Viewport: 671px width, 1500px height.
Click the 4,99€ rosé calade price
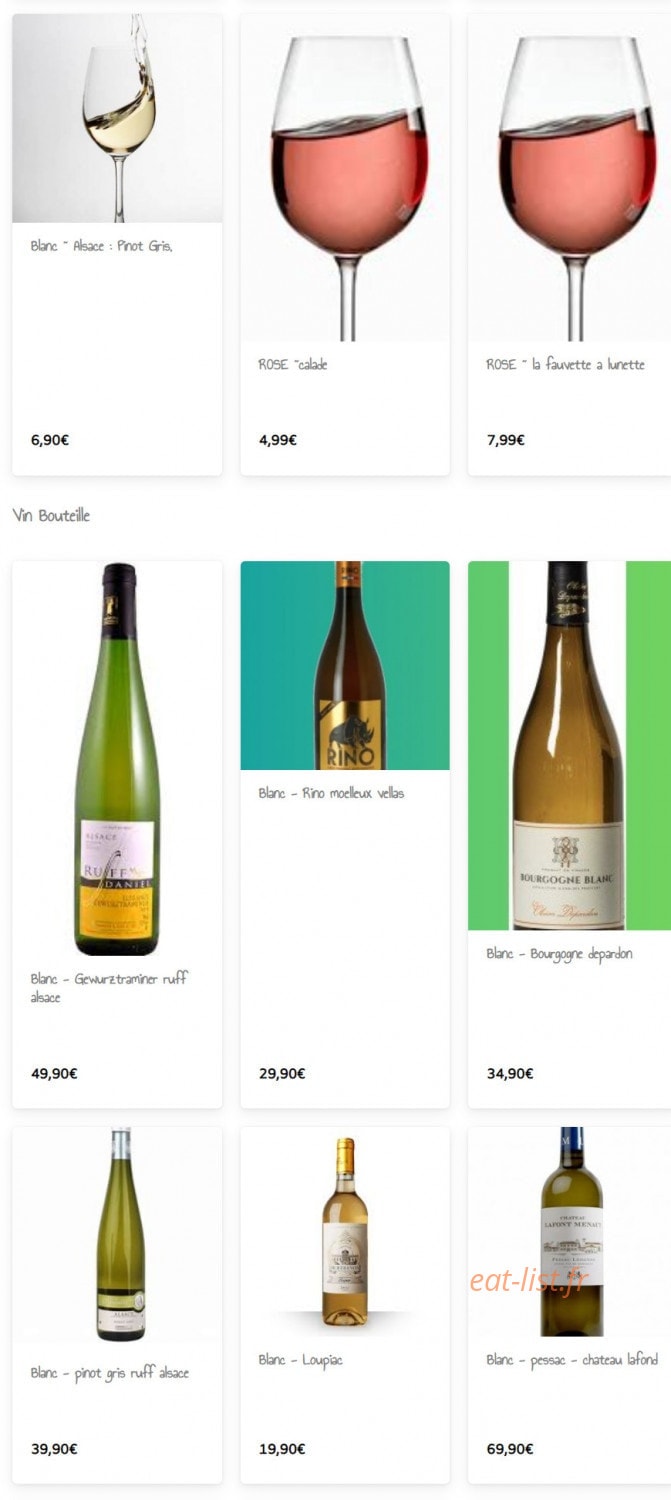(277, 440)
